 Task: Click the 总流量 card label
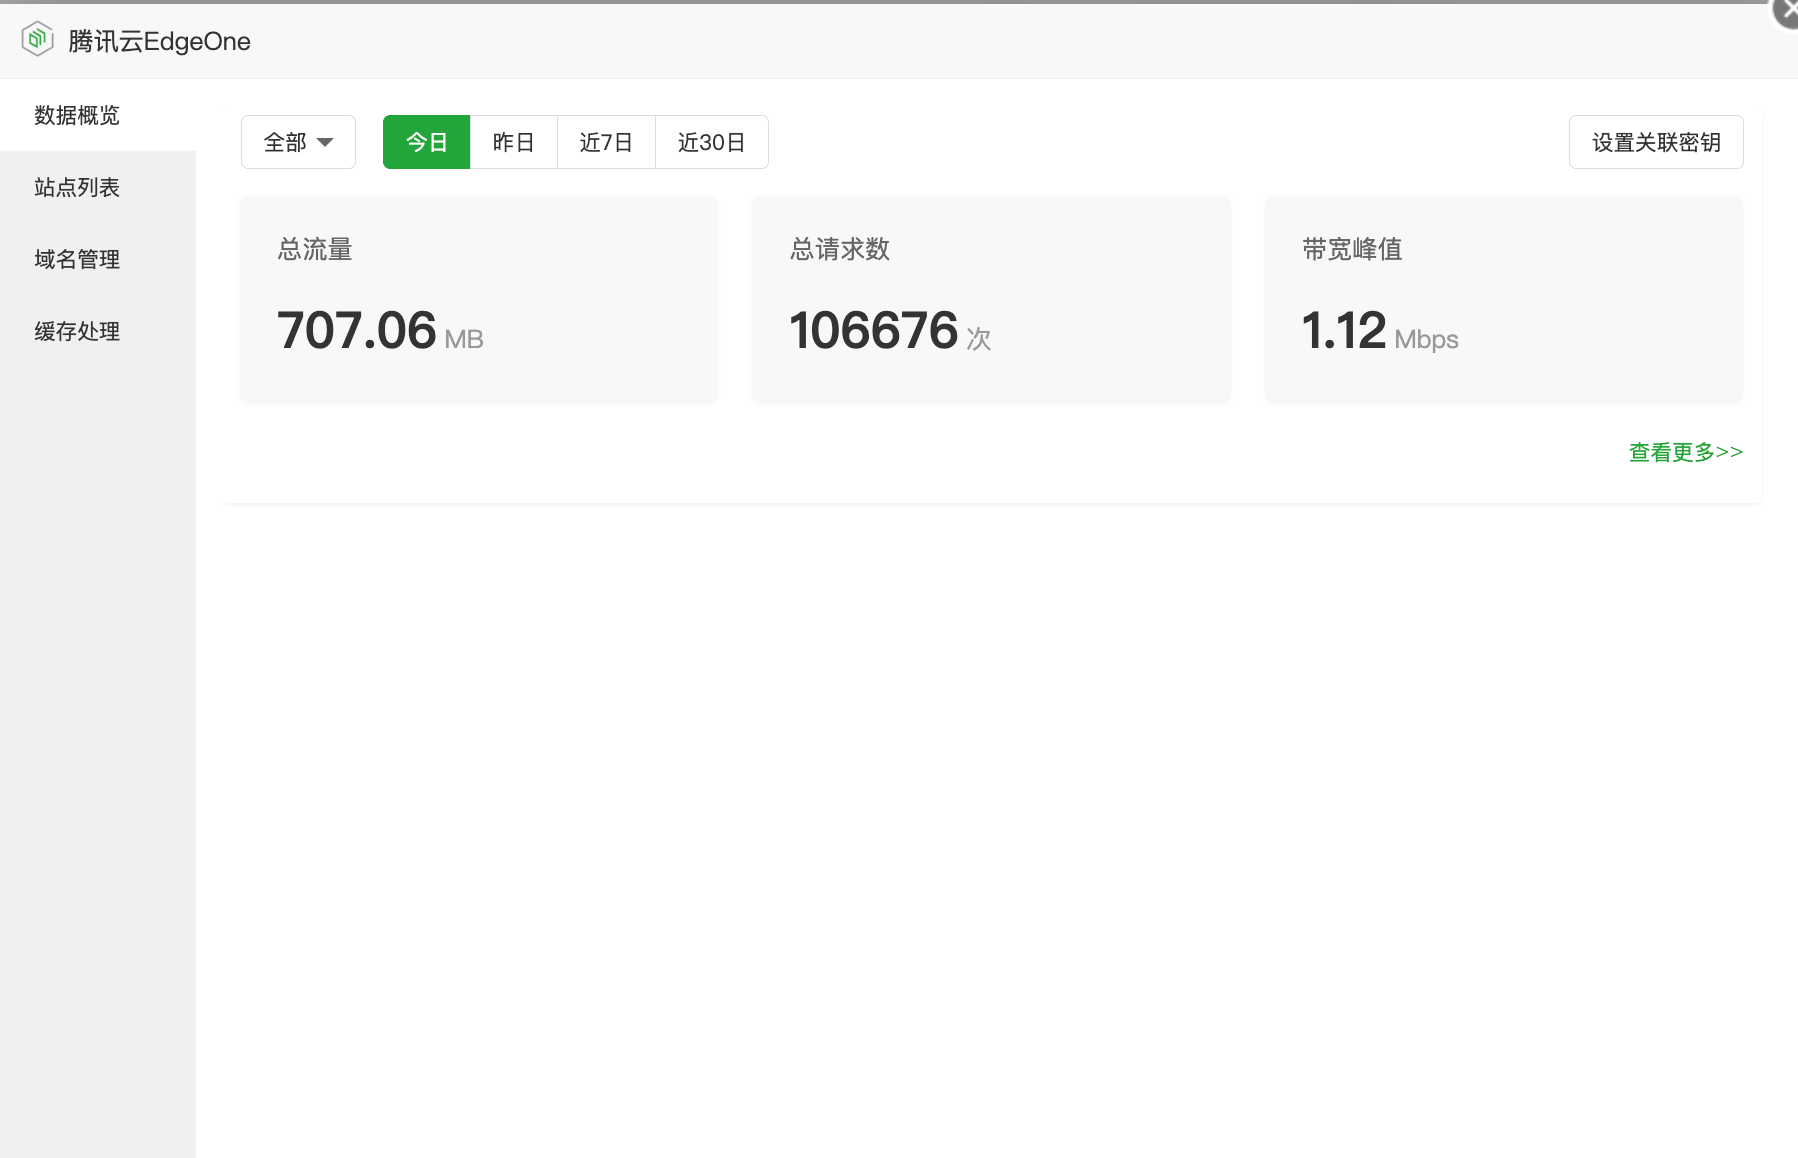[x=315, y=250]
